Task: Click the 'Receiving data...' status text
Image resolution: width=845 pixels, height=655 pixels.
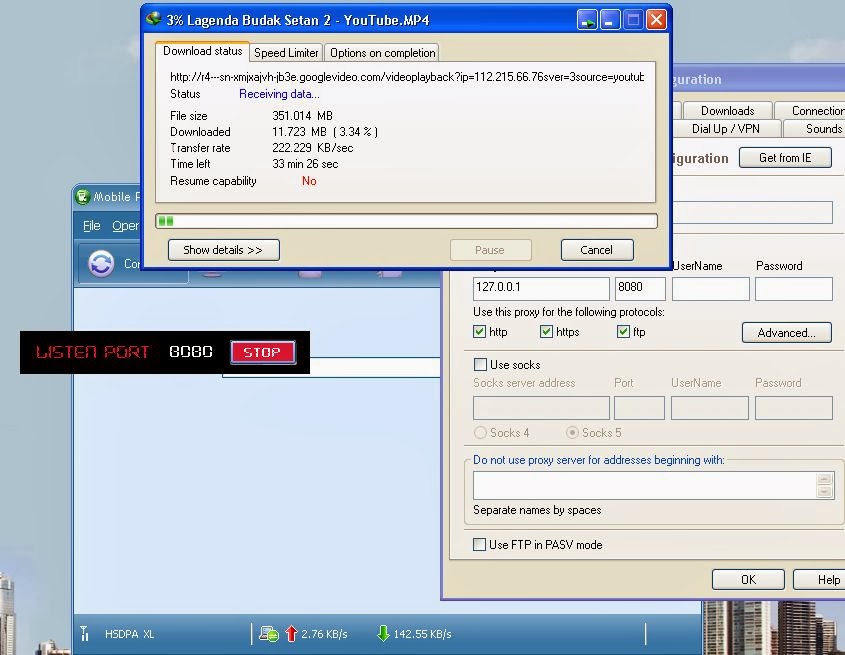Action: pos(279,94)
